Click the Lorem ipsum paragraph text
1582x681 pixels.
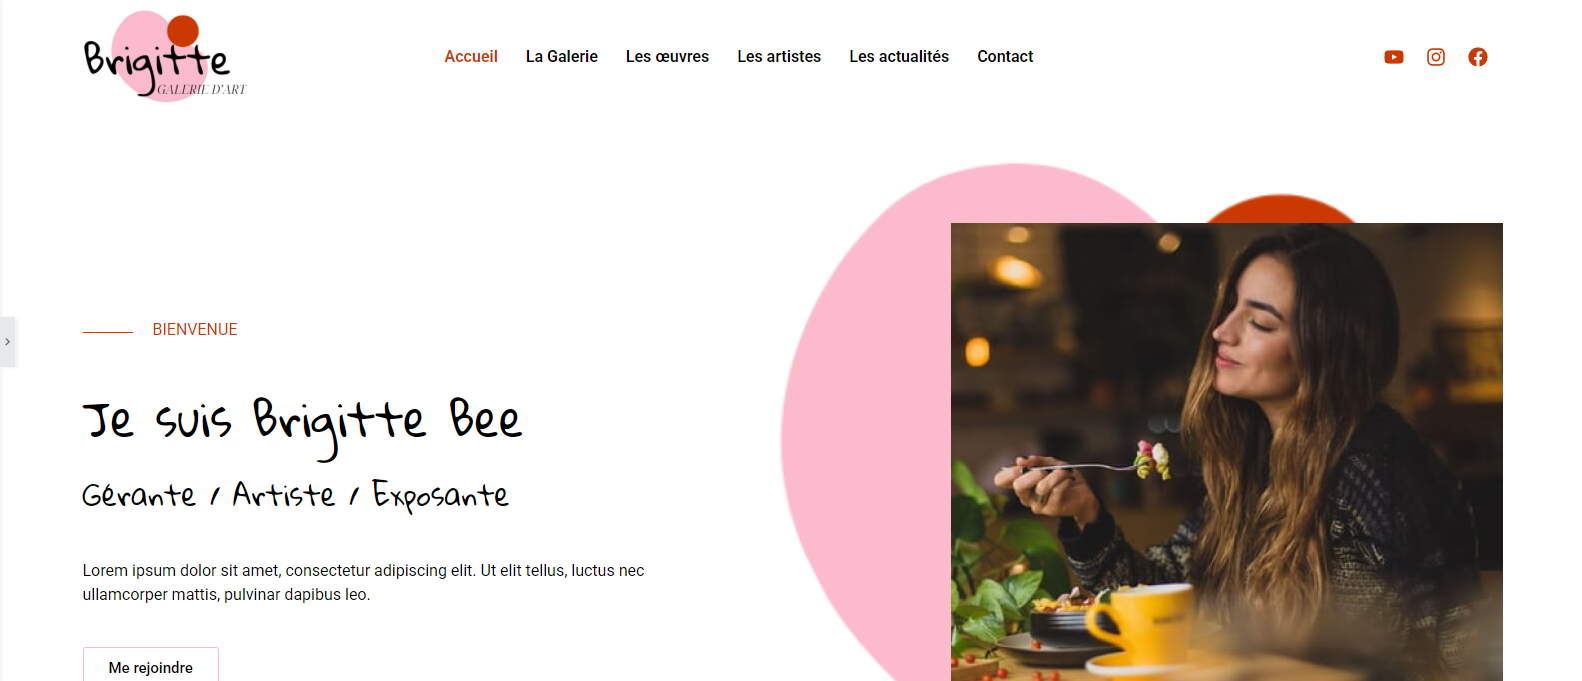pyautogui.click(x=363, y=582)
